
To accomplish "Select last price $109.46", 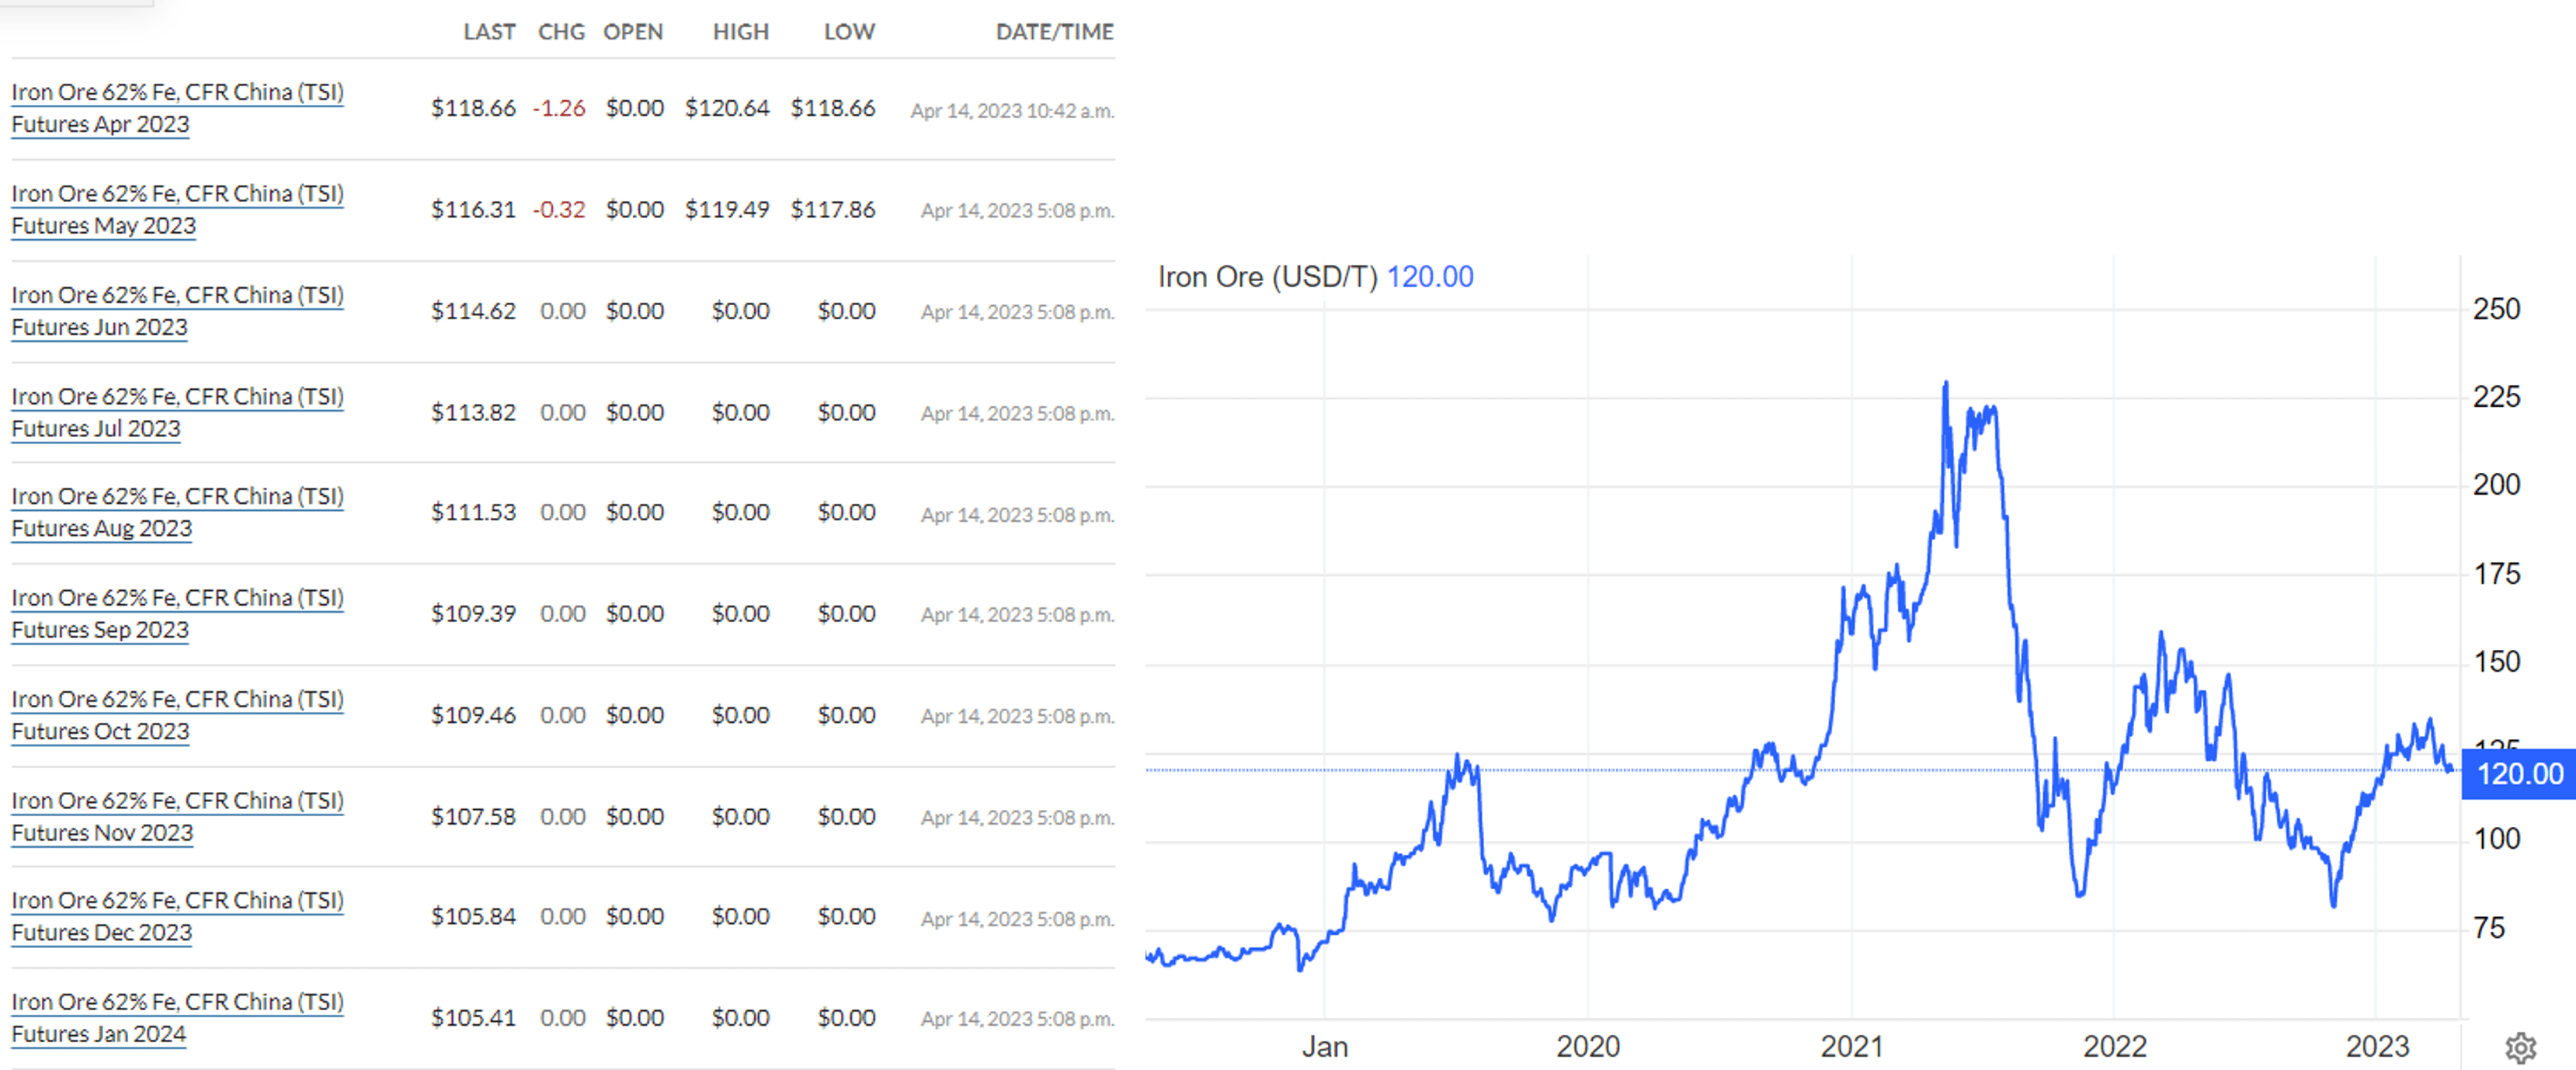I will (473, 715).
